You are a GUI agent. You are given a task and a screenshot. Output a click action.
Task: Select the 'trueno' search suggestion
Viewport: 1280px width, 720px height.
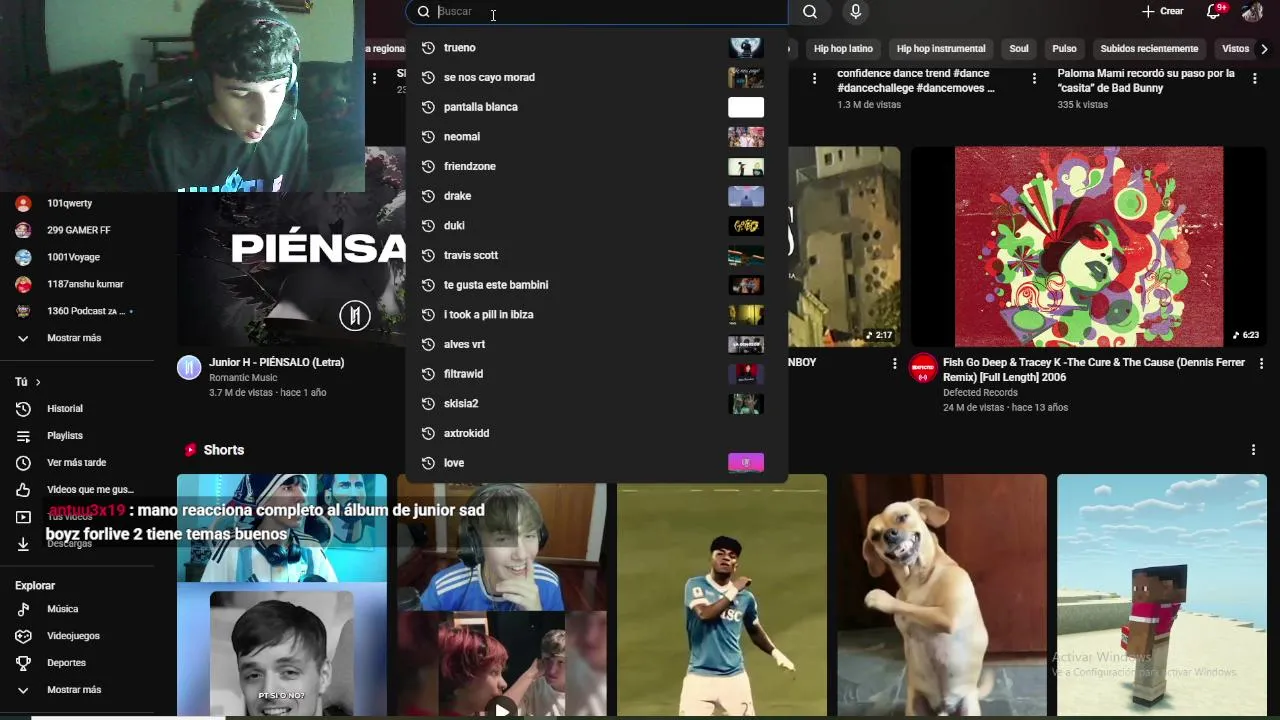click(x=597, y=47)
